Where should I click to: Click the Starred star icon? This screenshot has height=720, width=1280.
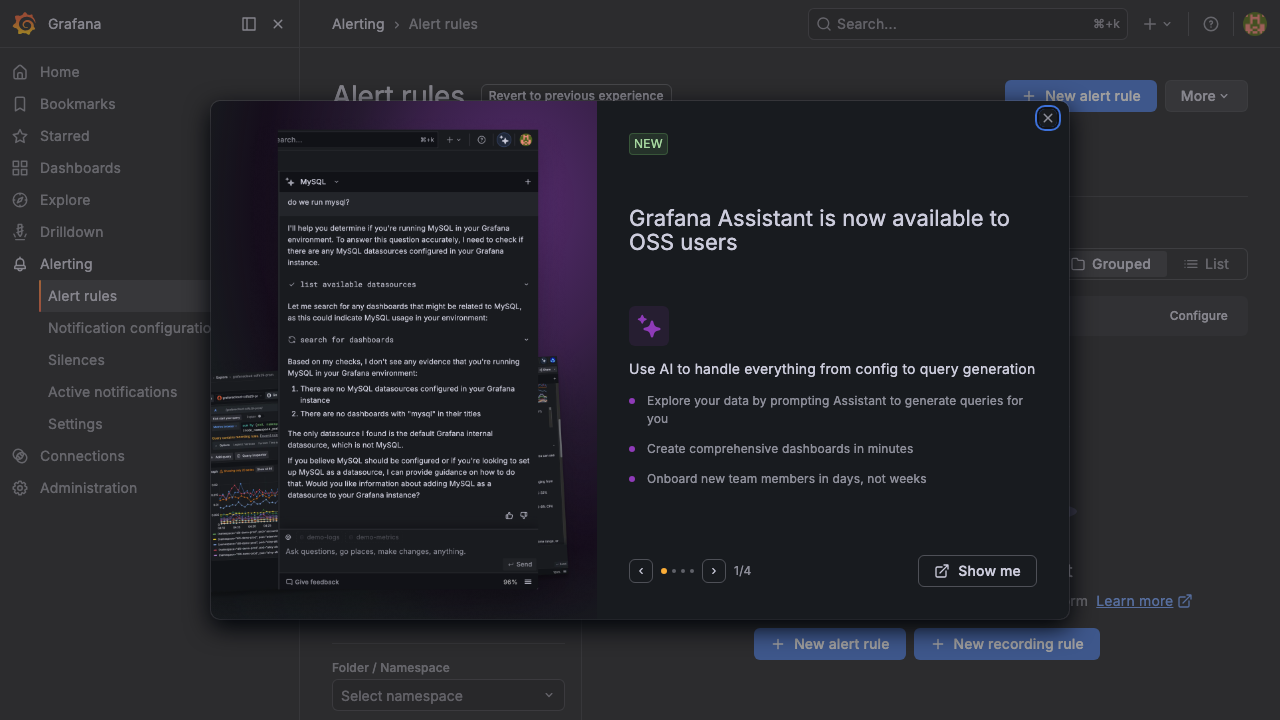[x=20, y=136]
